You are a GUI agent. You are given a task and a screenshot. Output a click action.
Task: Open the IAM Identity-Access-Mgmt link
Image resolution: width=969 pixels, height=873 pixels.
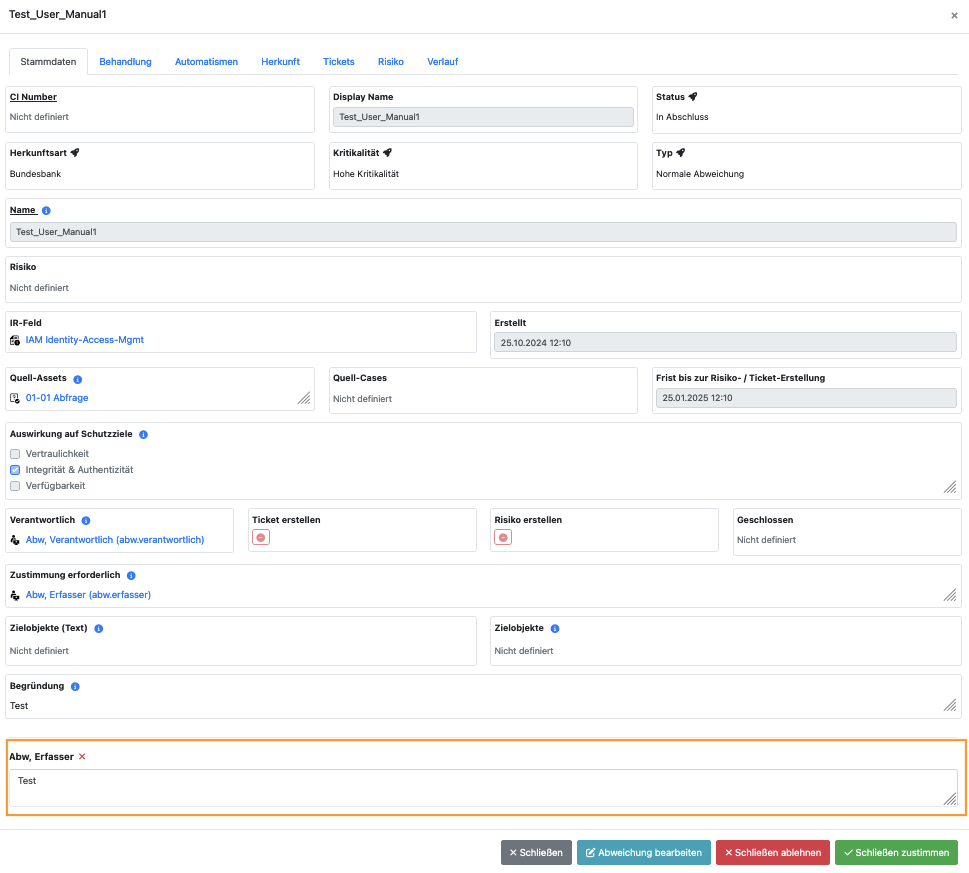(85, 340)
